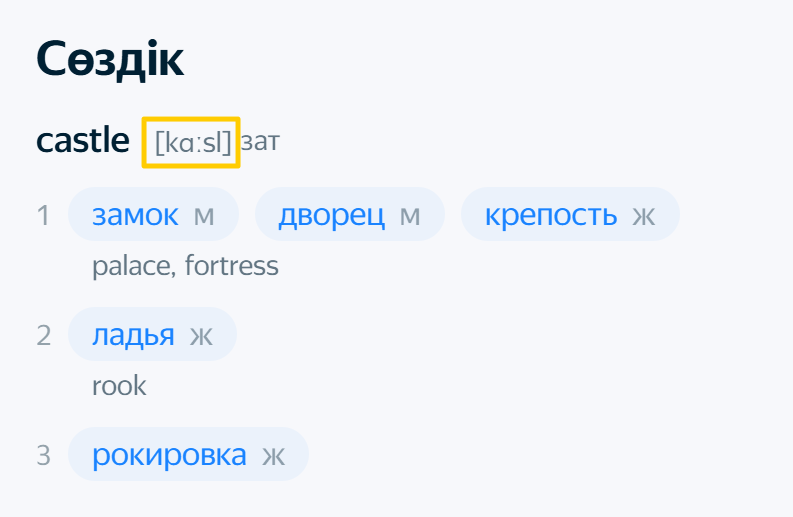
Task: Click the Сөздік heading
Action: pos(110,61)
